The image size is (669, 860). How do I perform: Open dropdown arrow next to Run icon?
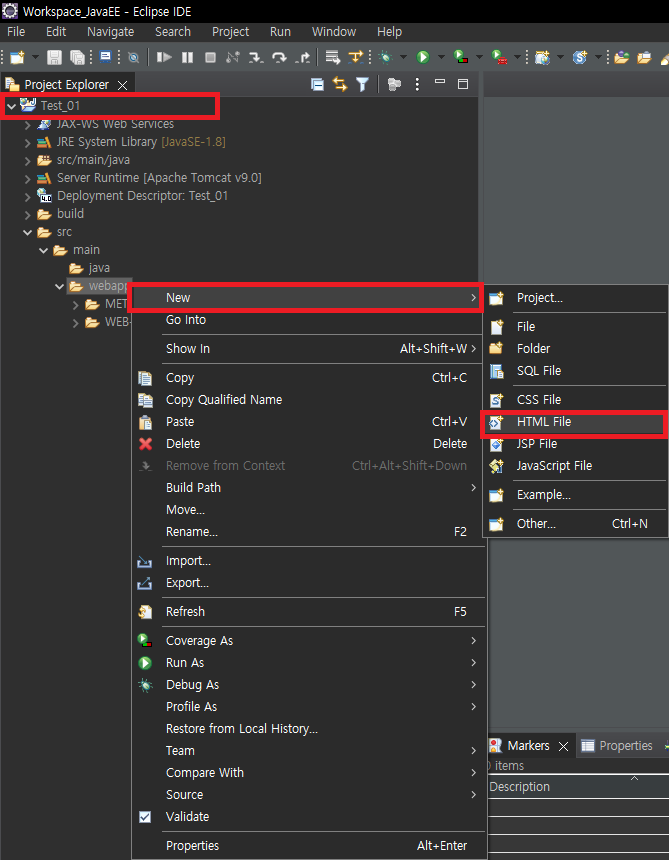click(441, 57)
